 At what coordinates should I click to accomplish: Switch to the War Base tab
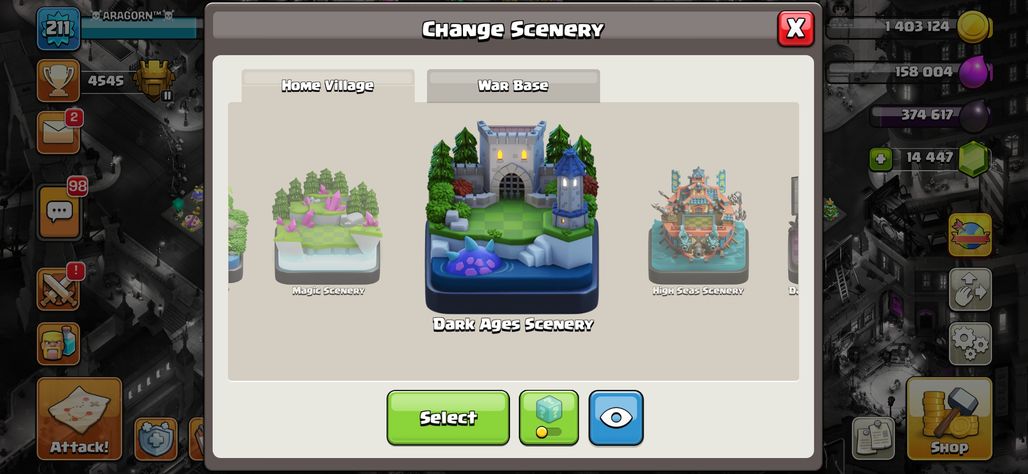513,86
